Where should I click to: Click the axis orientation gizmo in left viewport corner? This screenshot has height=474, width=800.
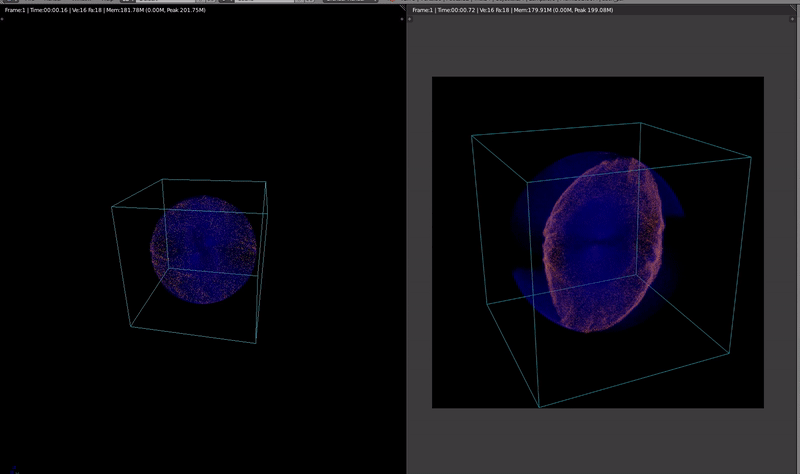[x=14, y=469]
